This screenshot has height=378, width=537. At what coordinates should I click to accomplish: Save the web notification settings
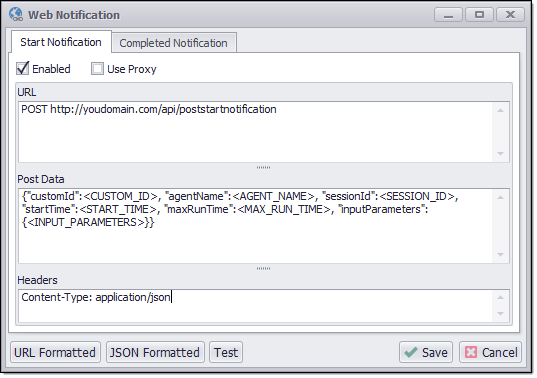point(426,352)
